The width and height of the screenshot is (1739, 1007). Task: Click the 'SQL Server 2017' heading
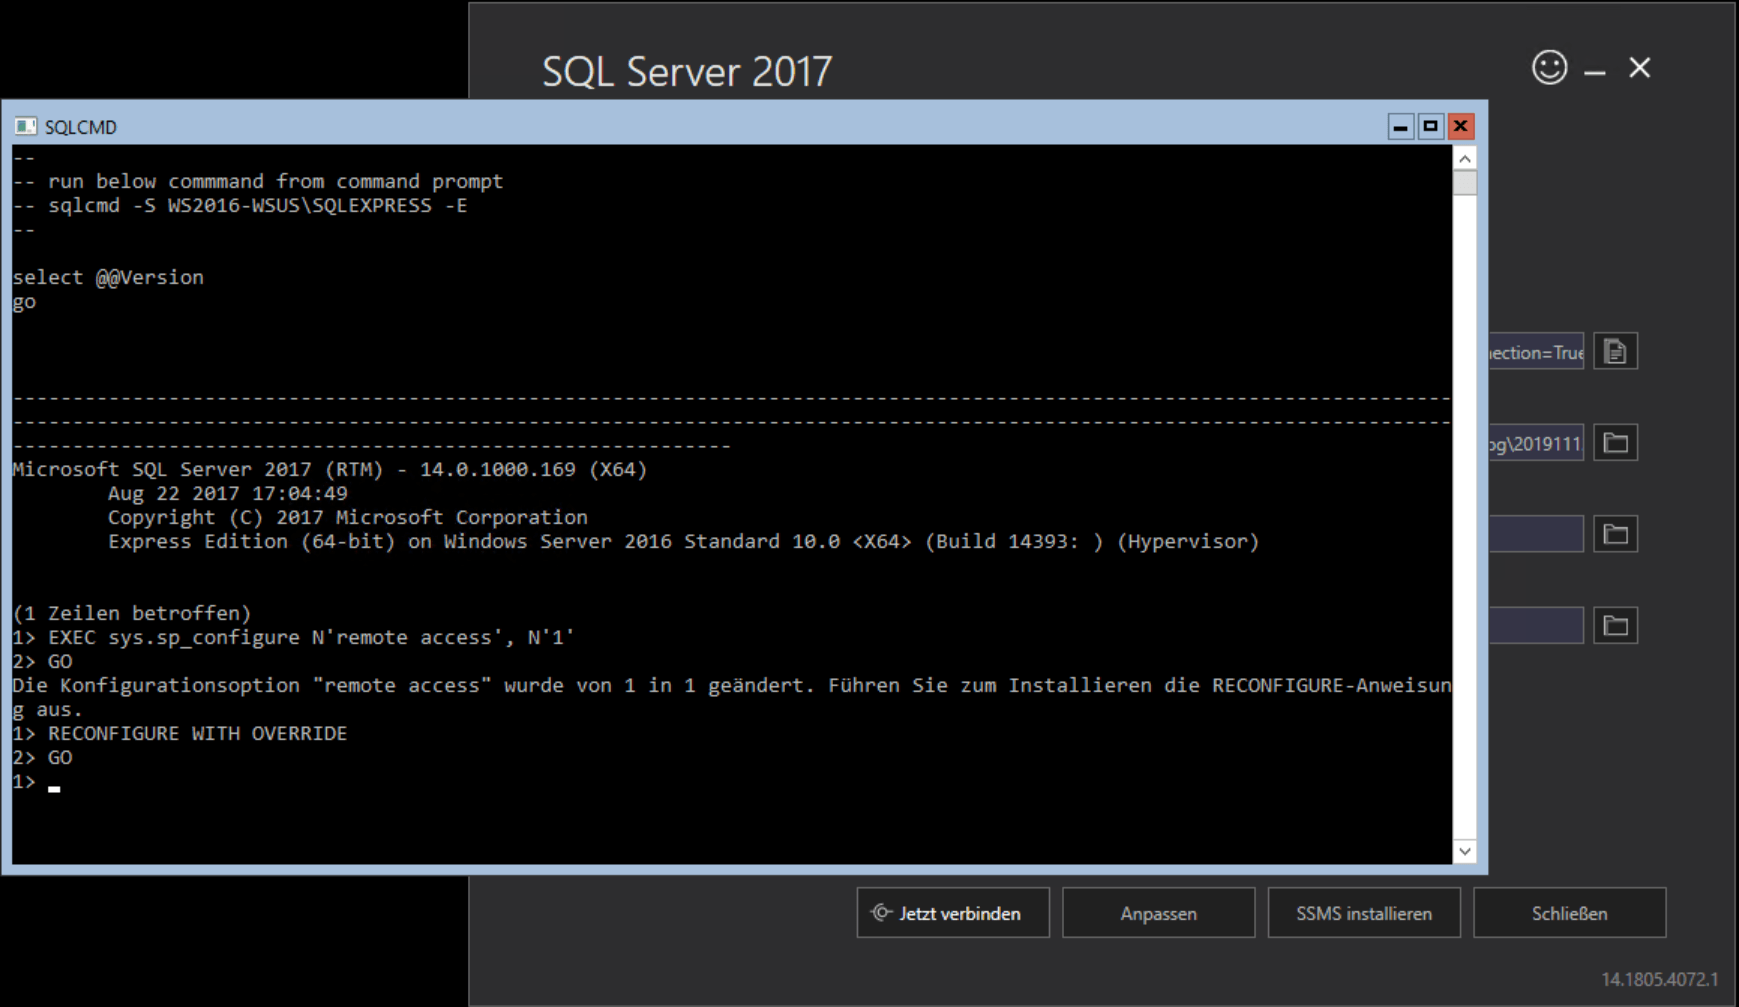[687, 72]
